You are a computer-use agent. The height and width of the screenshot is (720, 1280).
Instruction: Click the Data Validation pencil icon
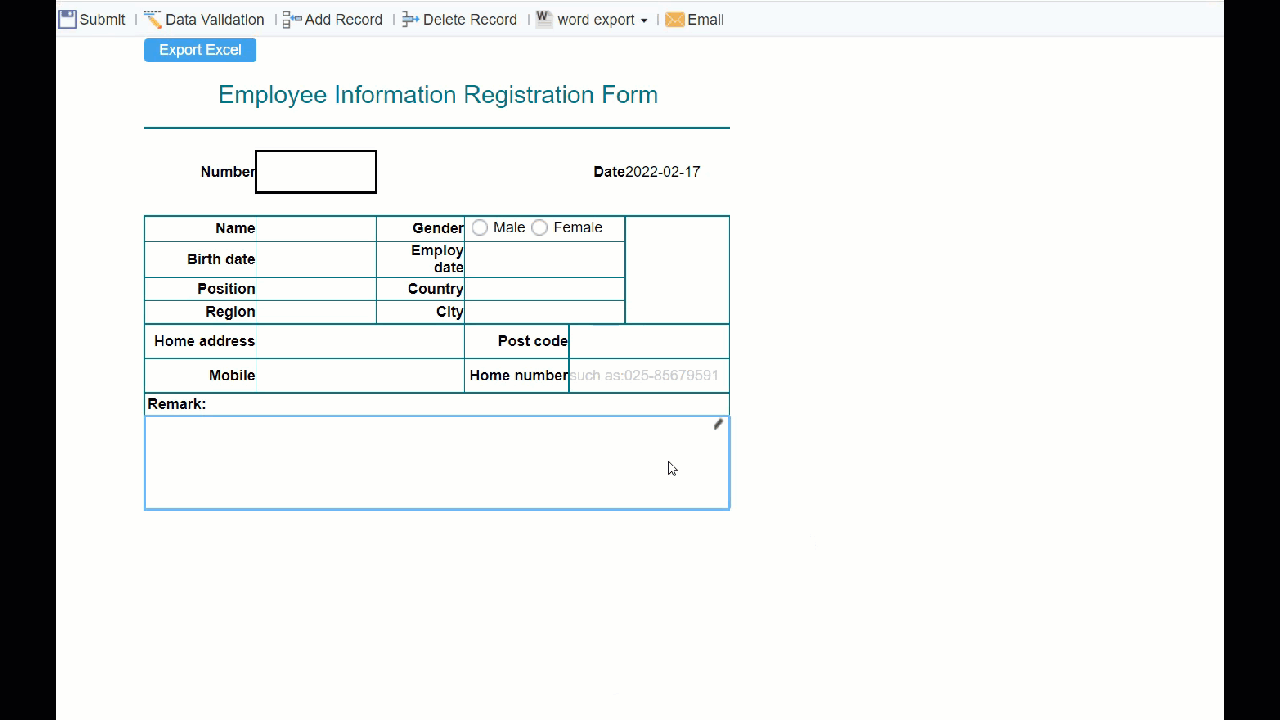point(152,18)
